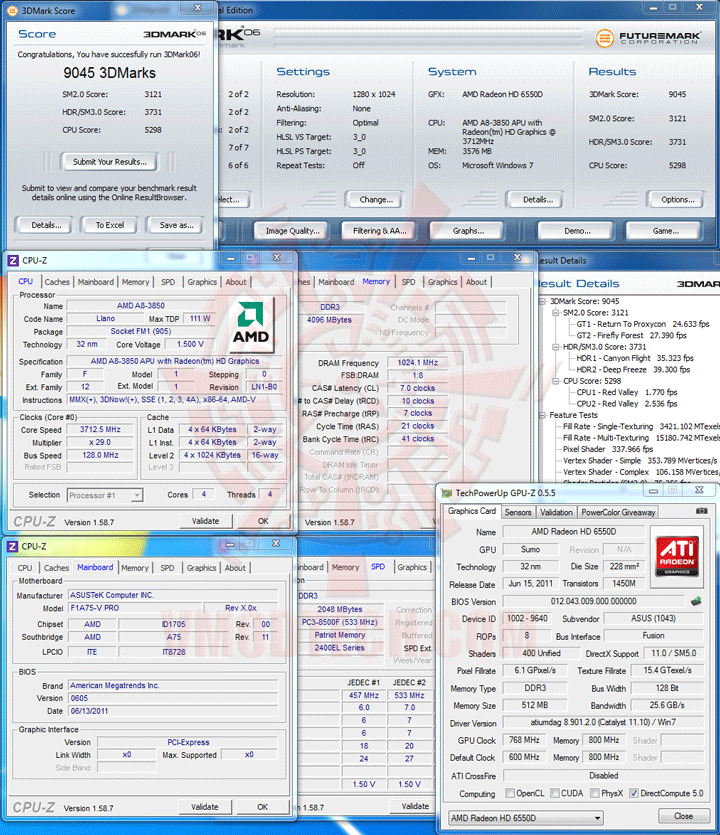Select Pixel Shader 337.966 fps row
The width and height of the screenshot is (720, 835).
click(x=608, y=449)
